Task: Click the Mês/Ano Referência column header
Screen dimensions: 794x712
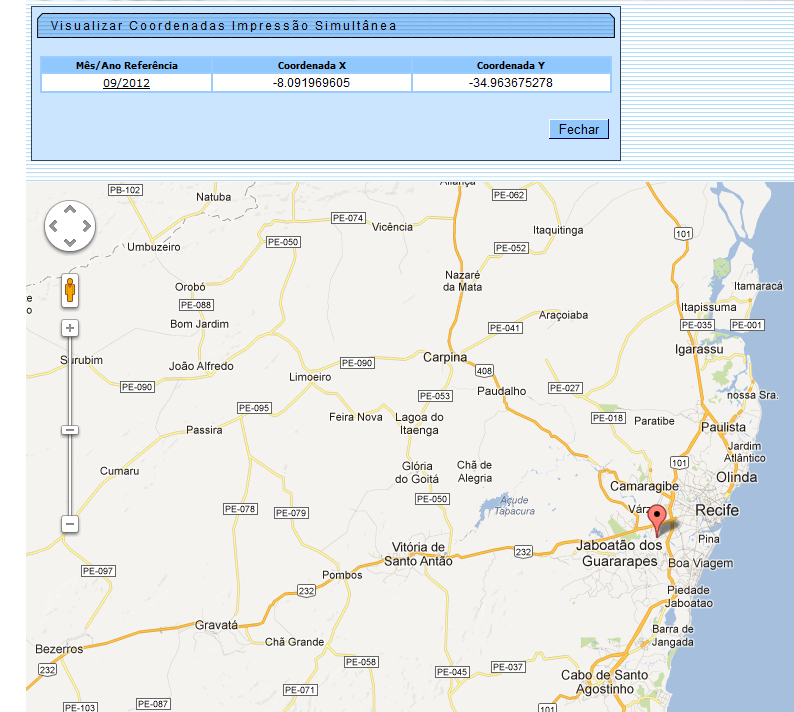Action: click(x=127, y=65)
